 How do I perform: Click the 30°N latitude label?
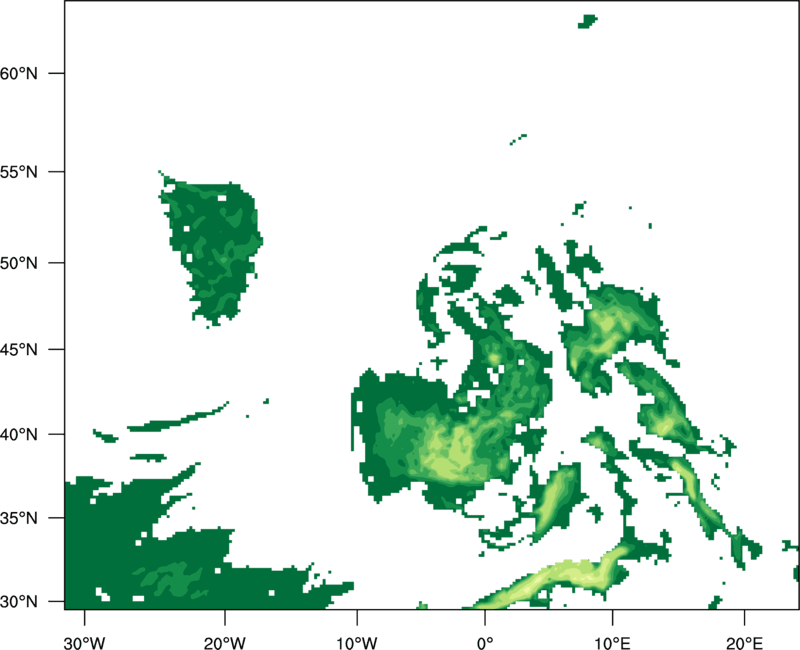click(19, 602)
